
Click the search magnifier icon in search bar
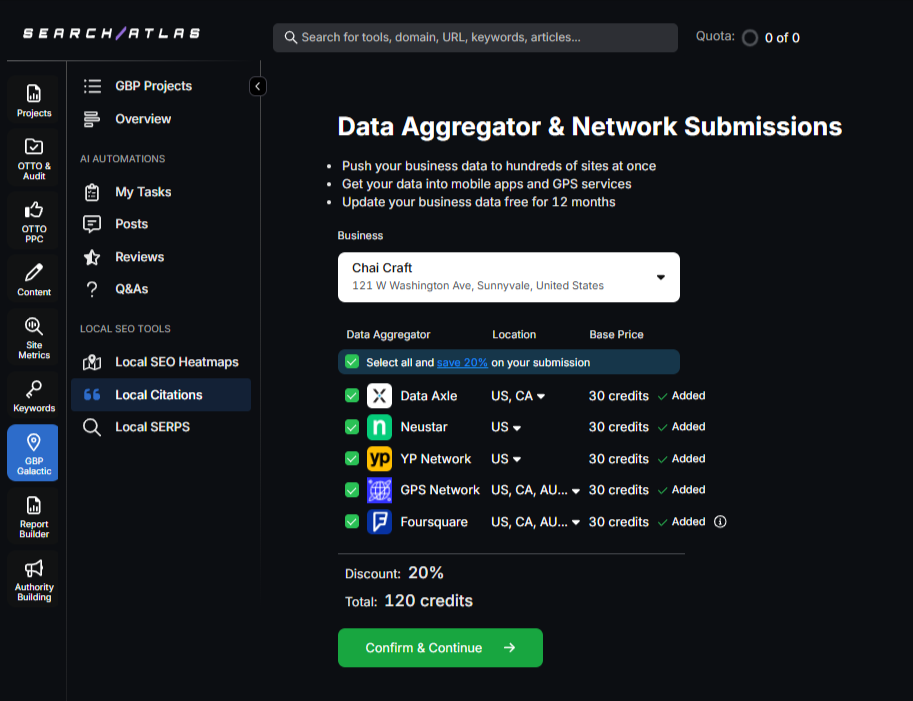coord(290,37)
